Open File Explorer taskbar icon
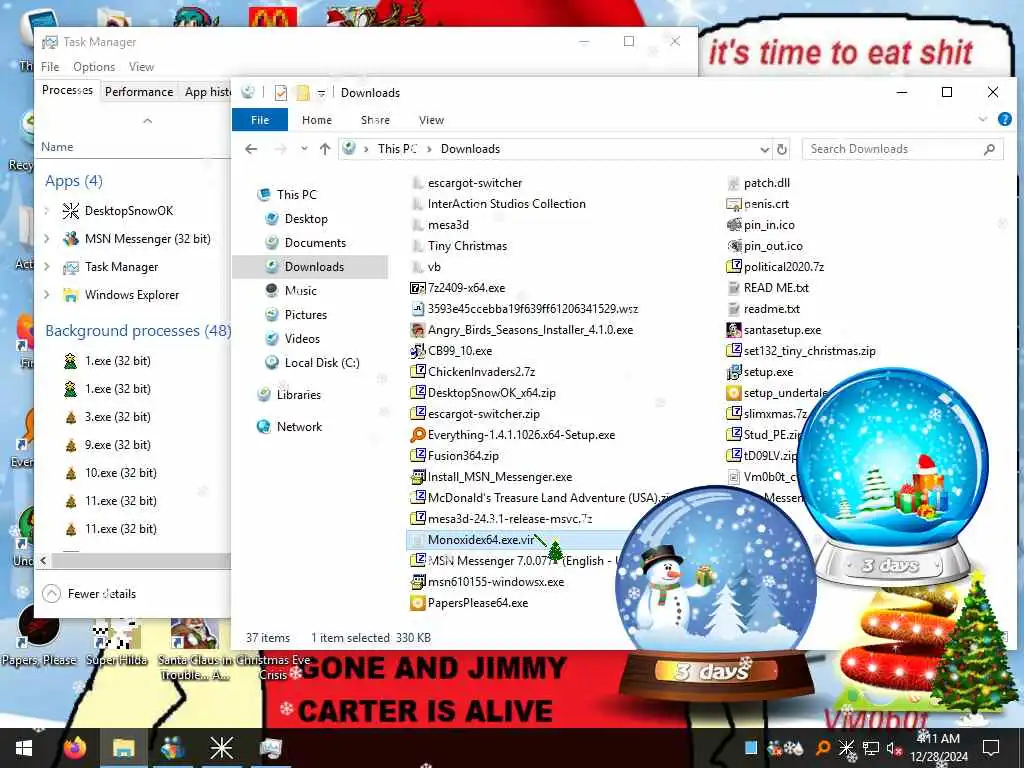 click(x=123, y=748)
